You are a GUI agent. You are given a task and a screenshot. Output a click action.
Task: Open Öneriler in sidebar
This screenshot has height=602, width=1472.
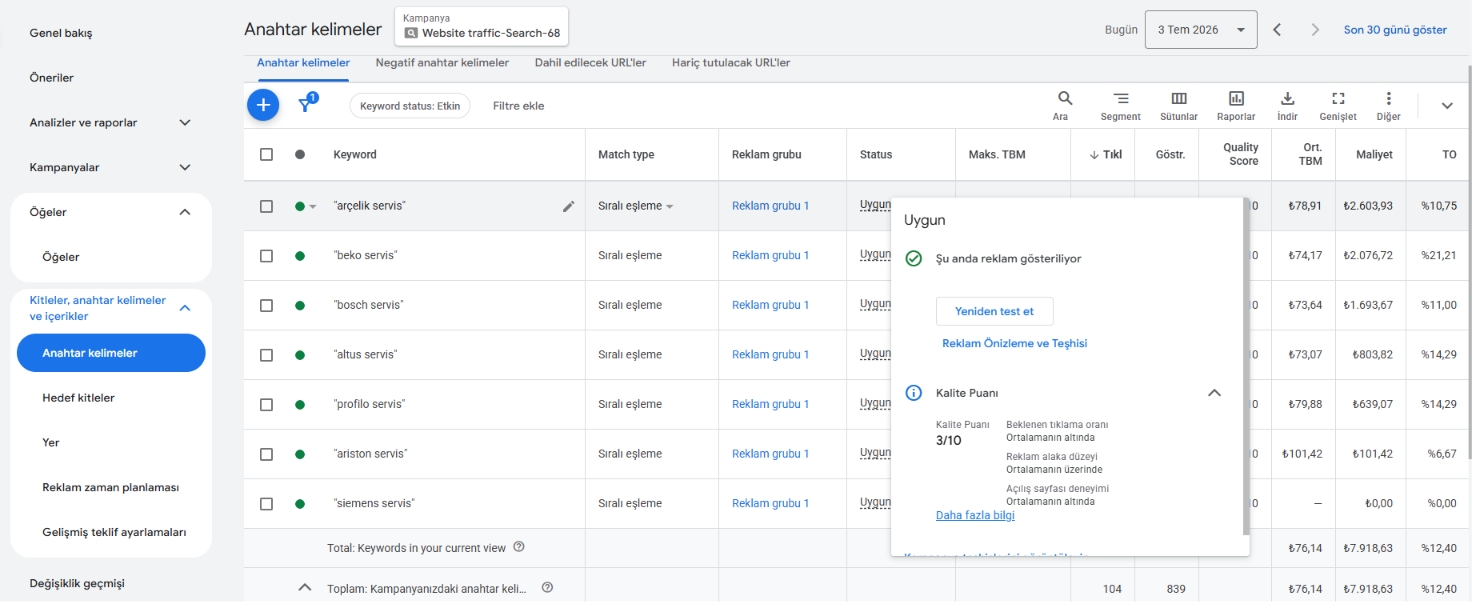coord(52,78)
